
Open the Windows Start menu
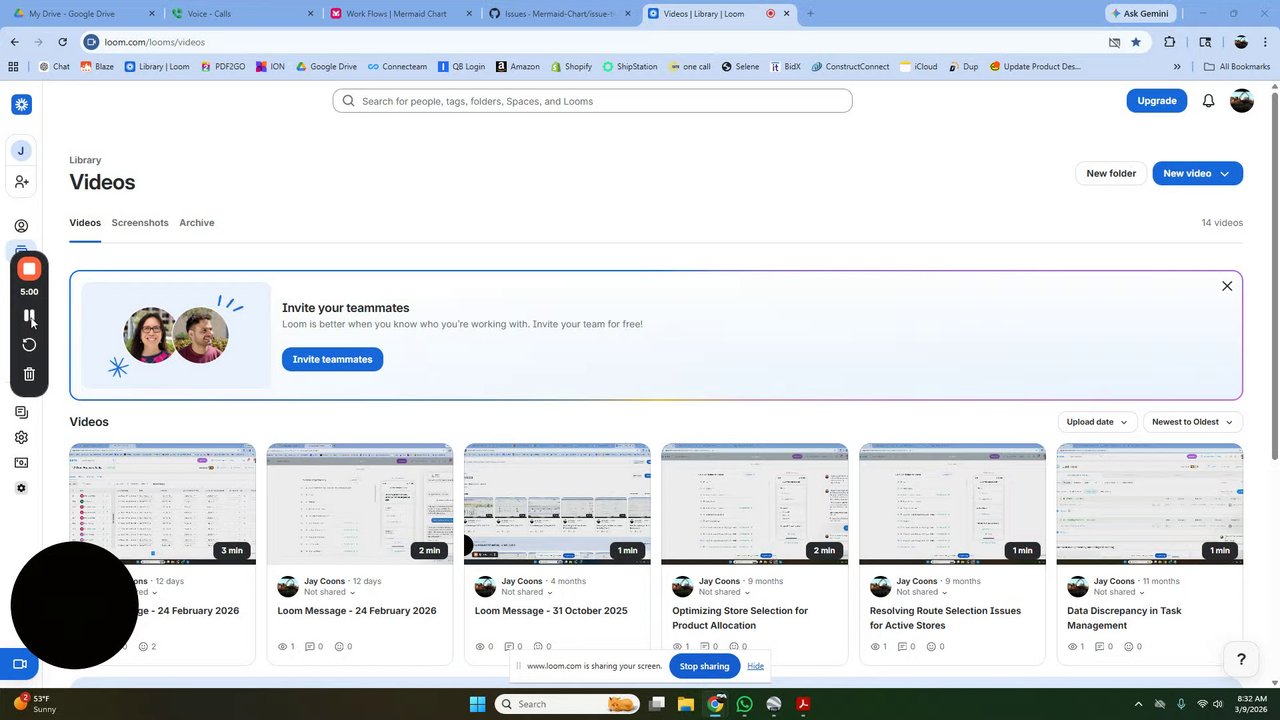[x=477, y=704]
